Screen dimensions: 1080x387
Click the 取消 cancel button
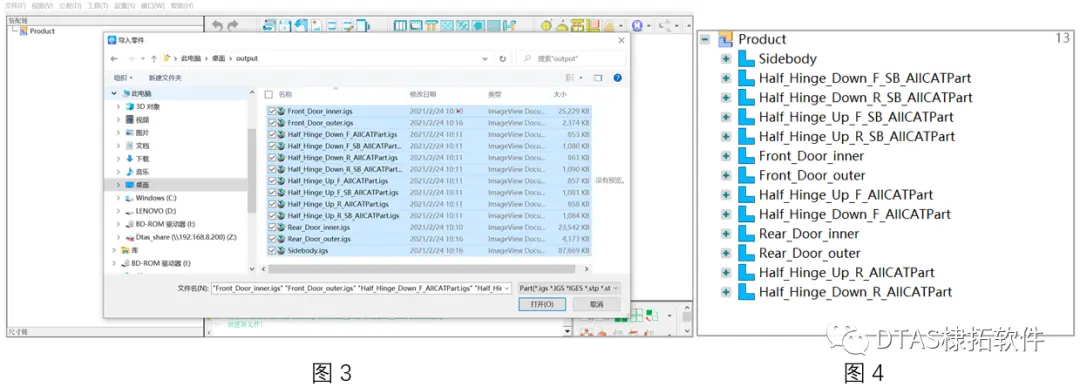coord(596,304)
